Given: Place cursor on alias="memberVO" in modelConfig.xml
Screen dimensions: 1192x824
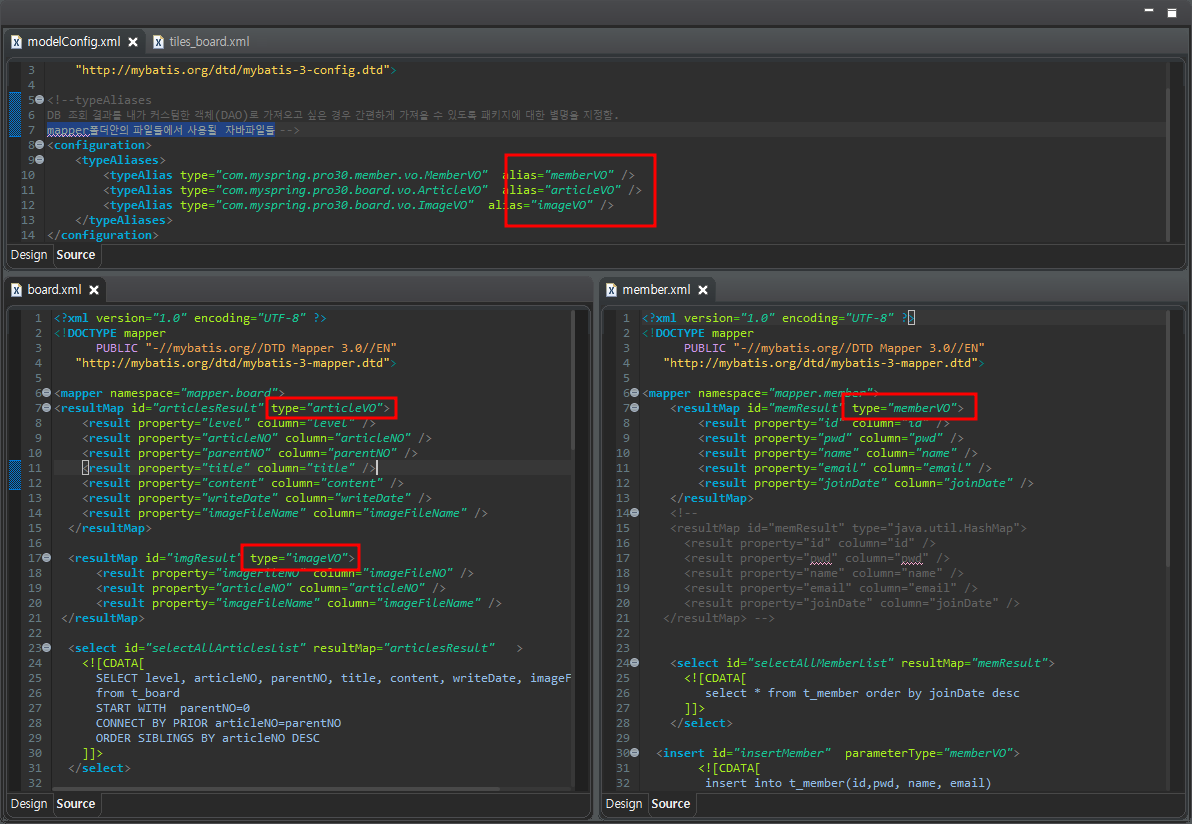Looking at the screenshot, I should pyautogui.click(x=558, y=175).
